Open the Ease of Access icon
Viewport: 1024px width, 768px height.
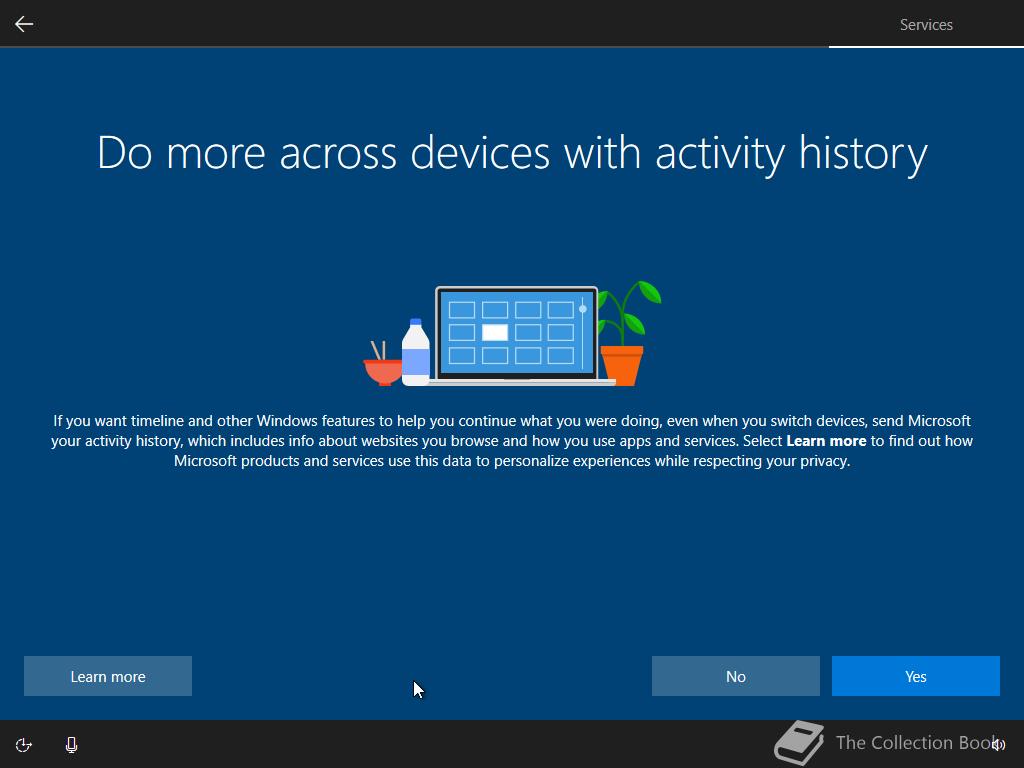point(24,745)
